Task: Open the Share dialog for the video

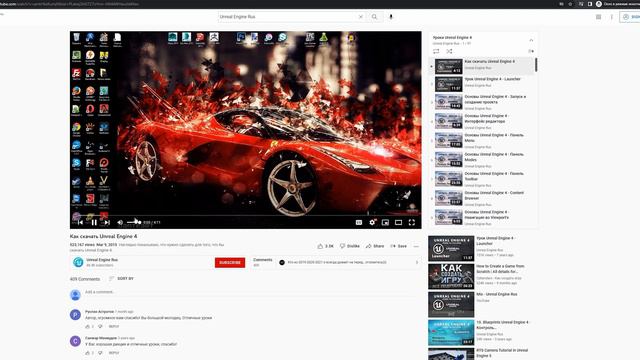Action: 375,246
